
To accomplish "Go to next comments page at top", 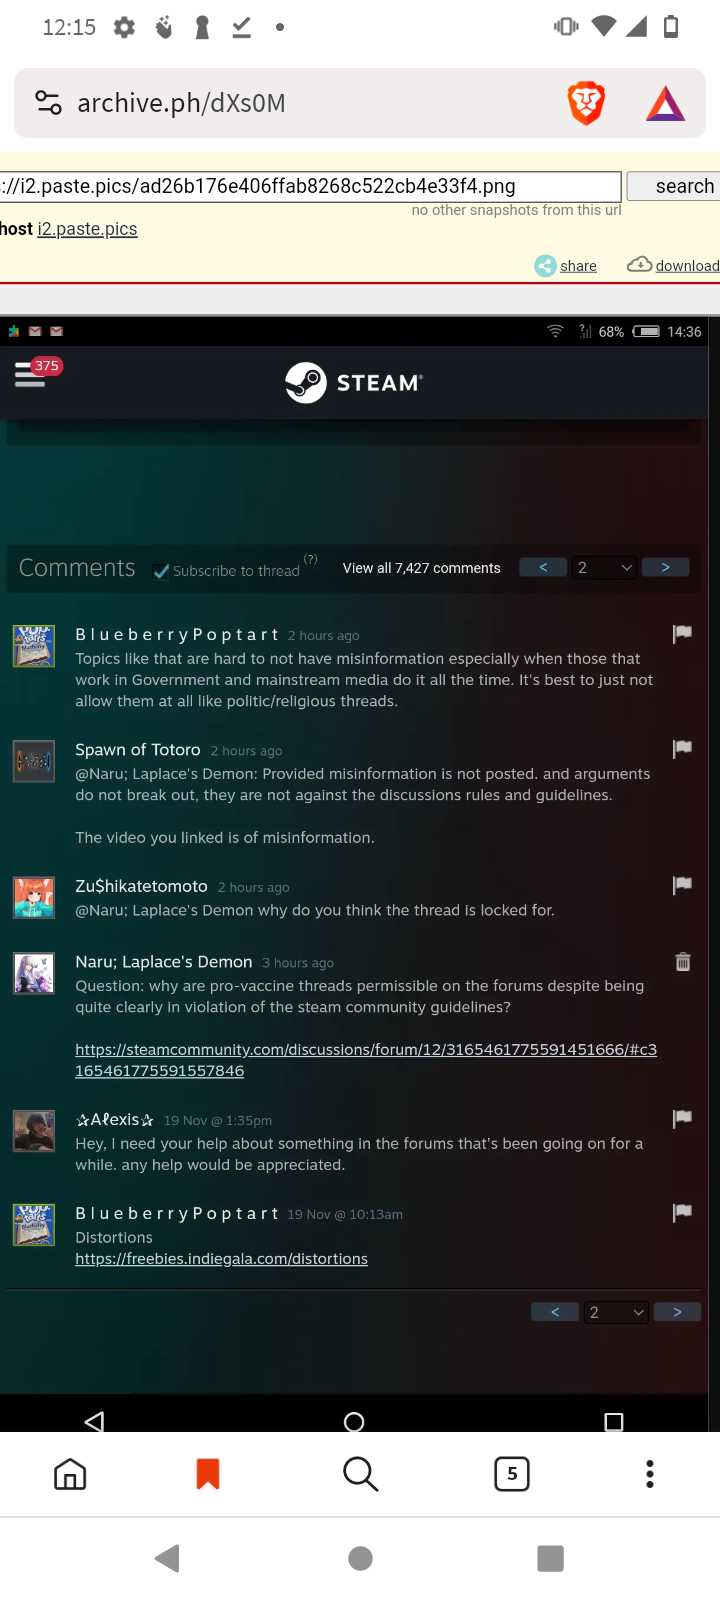I will (x=665, y=567).
